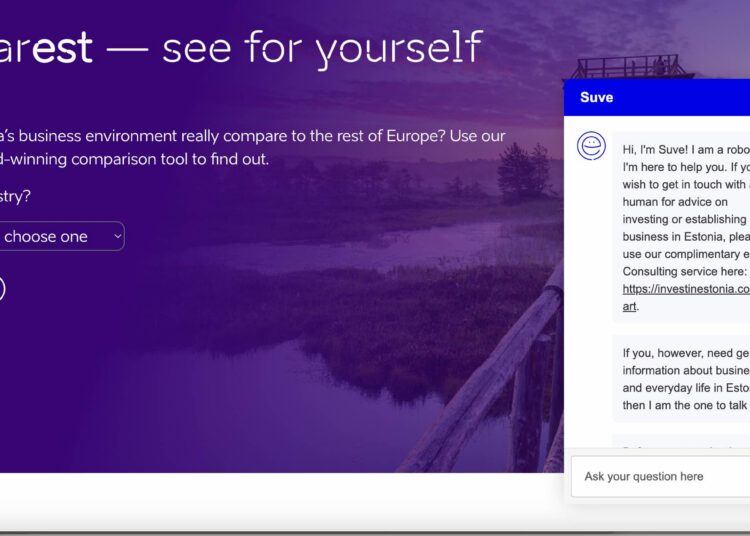Click the Suve chat header title

[x=596, y=97]
